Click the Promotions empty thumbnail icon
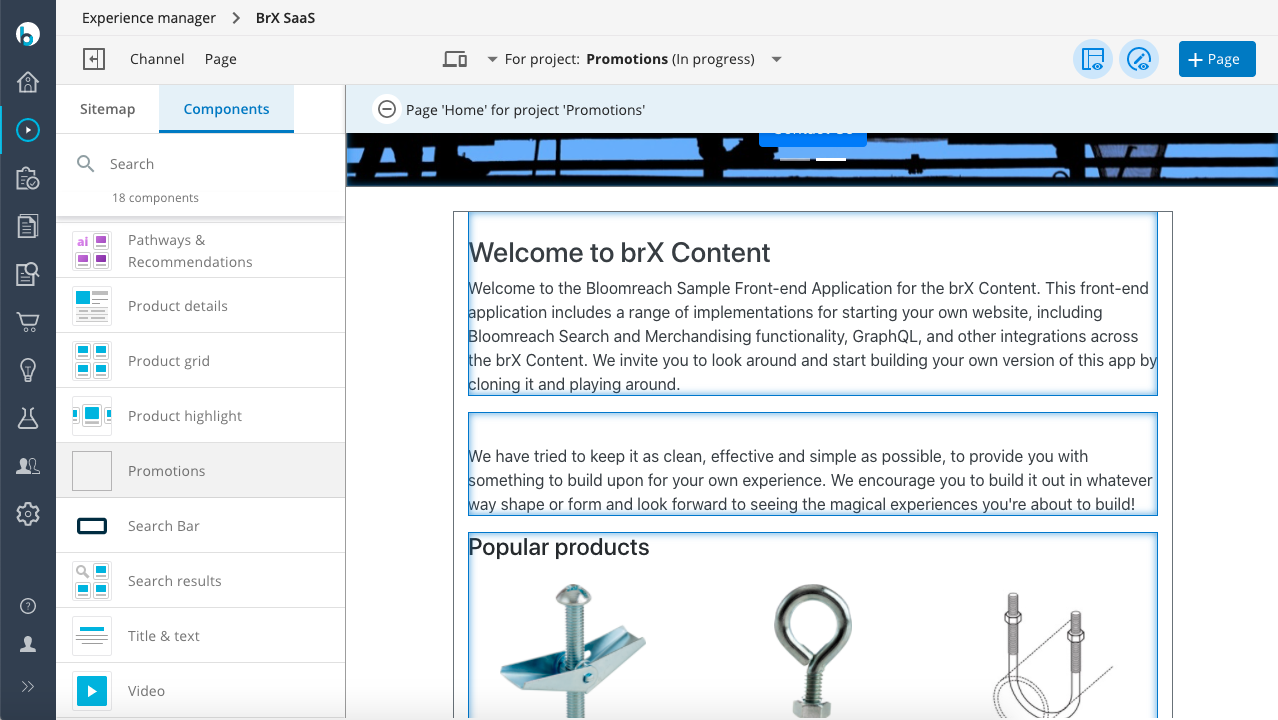The width and height of the screenshot is (1278, 720). click(92, 471)
